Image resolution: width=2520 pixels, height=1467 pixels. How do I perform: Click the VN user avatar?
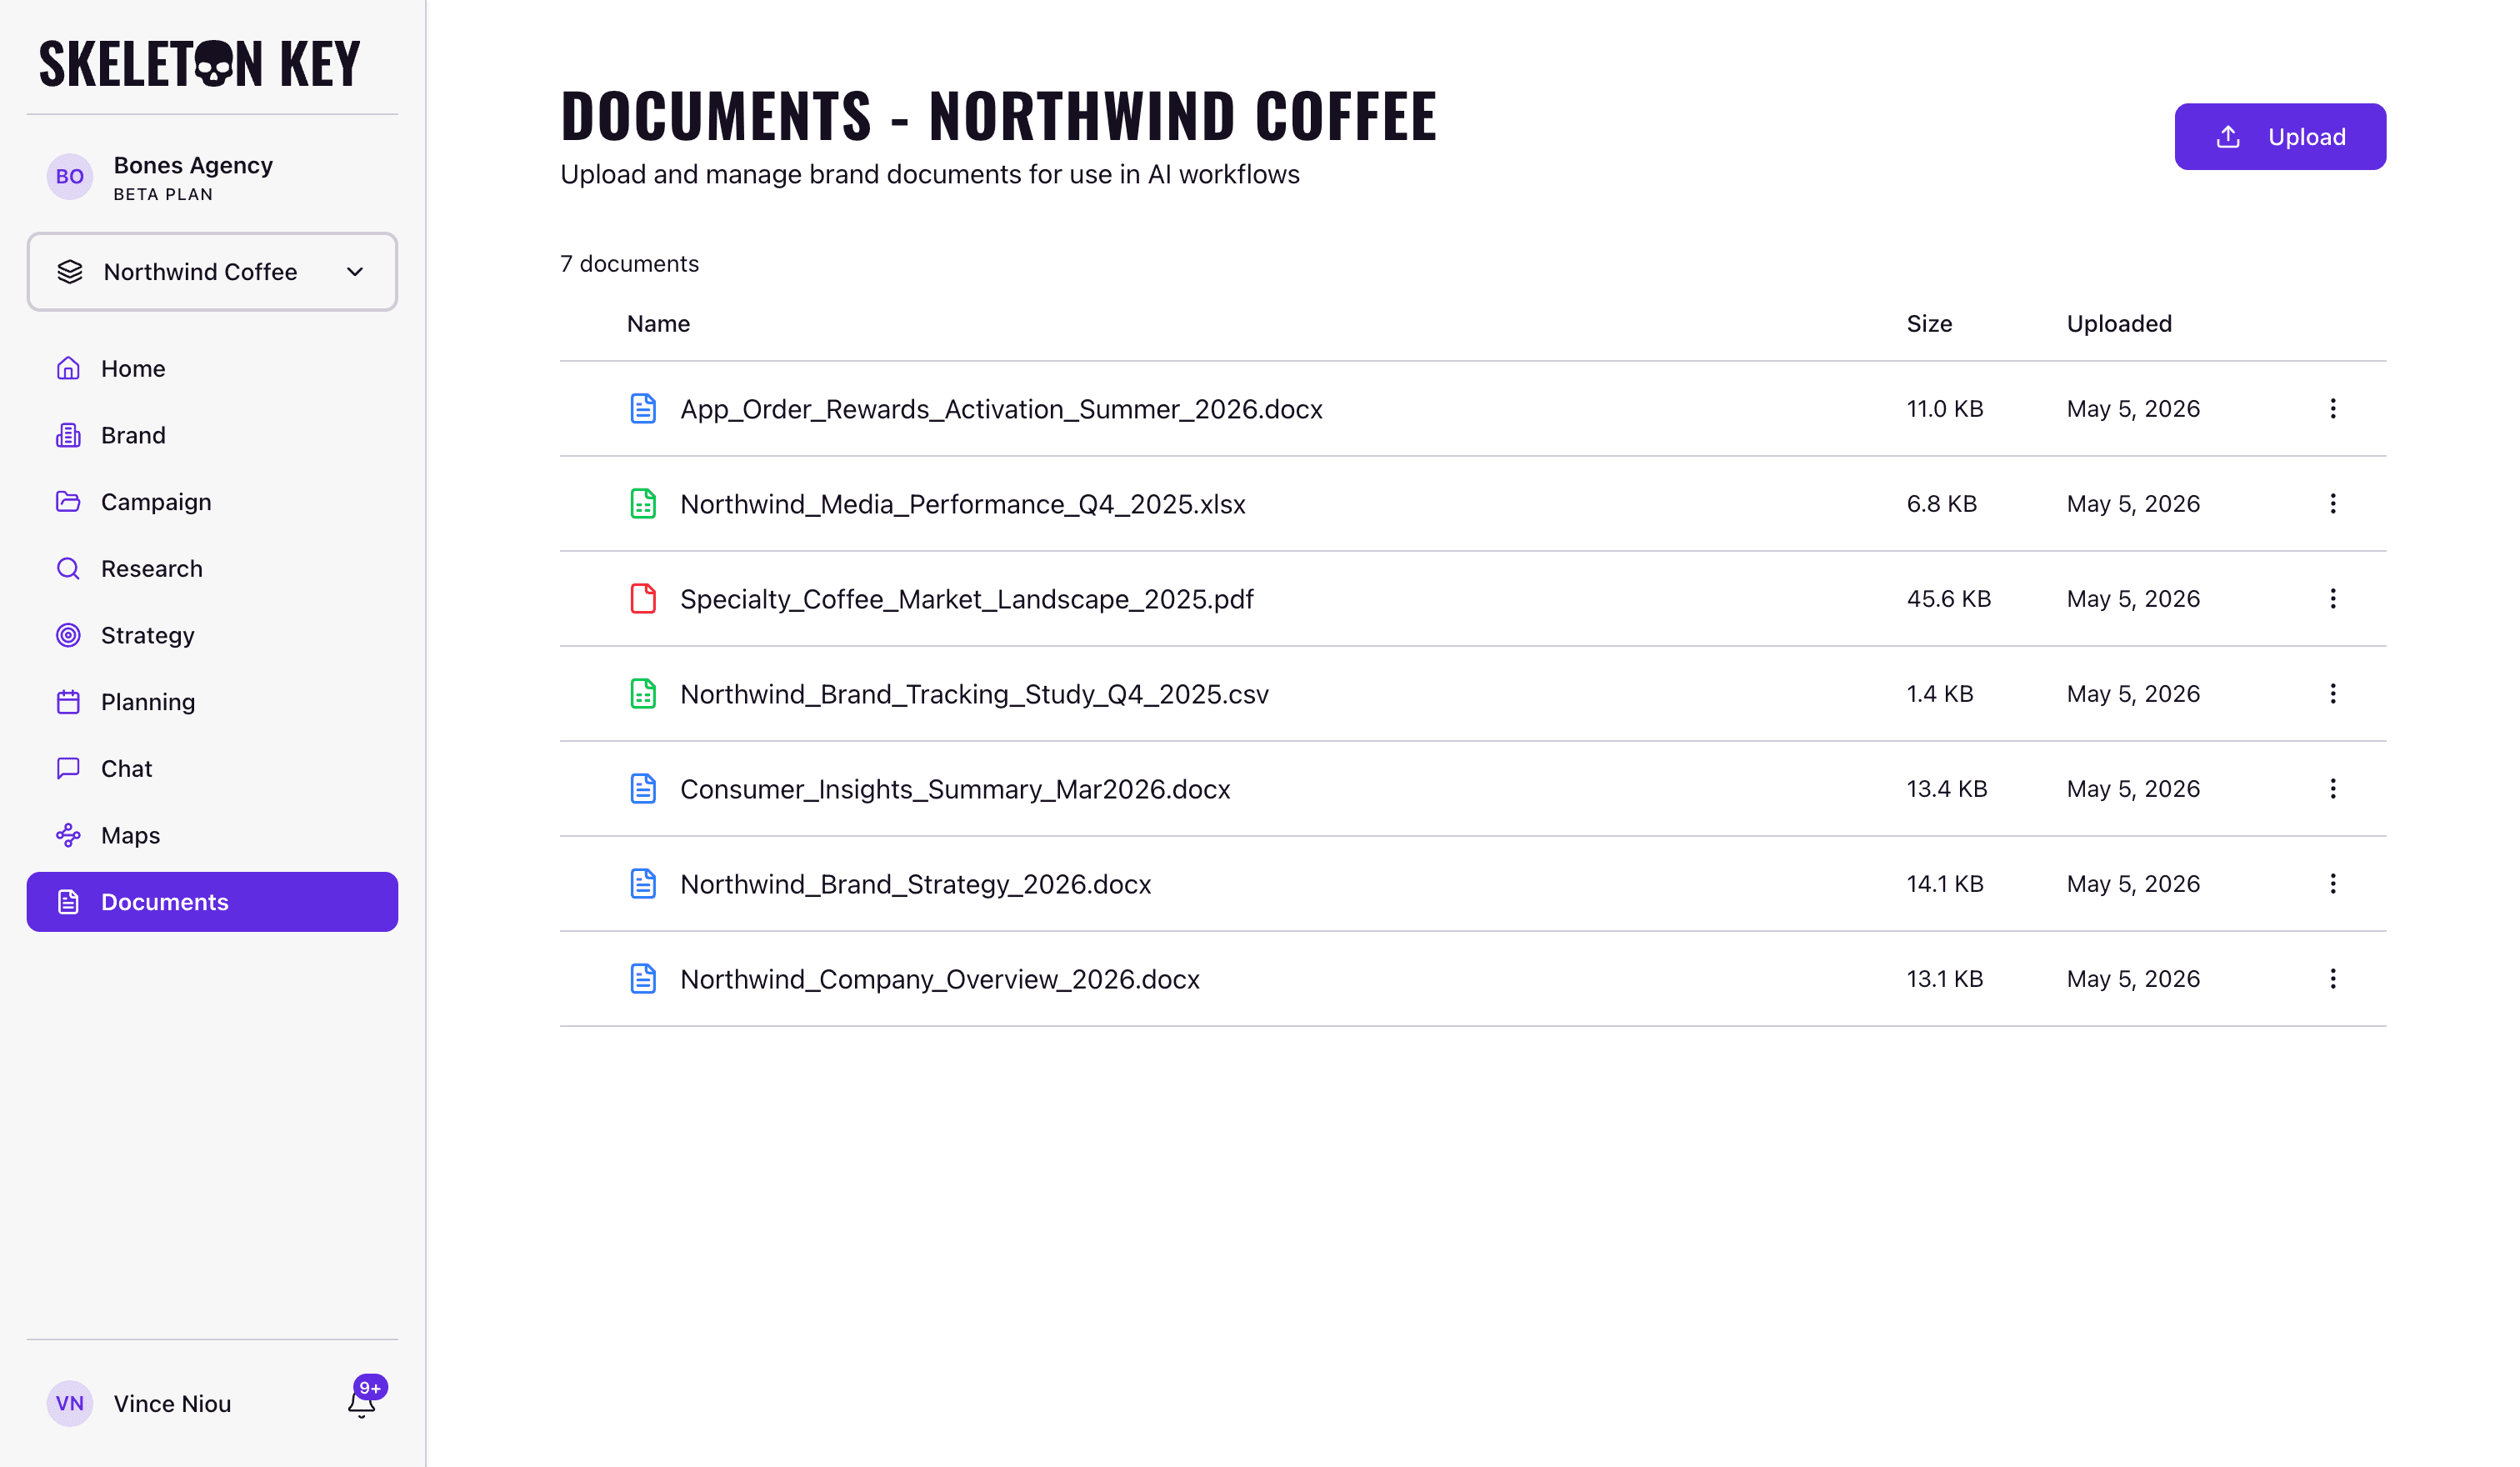tap(70, 1404)
